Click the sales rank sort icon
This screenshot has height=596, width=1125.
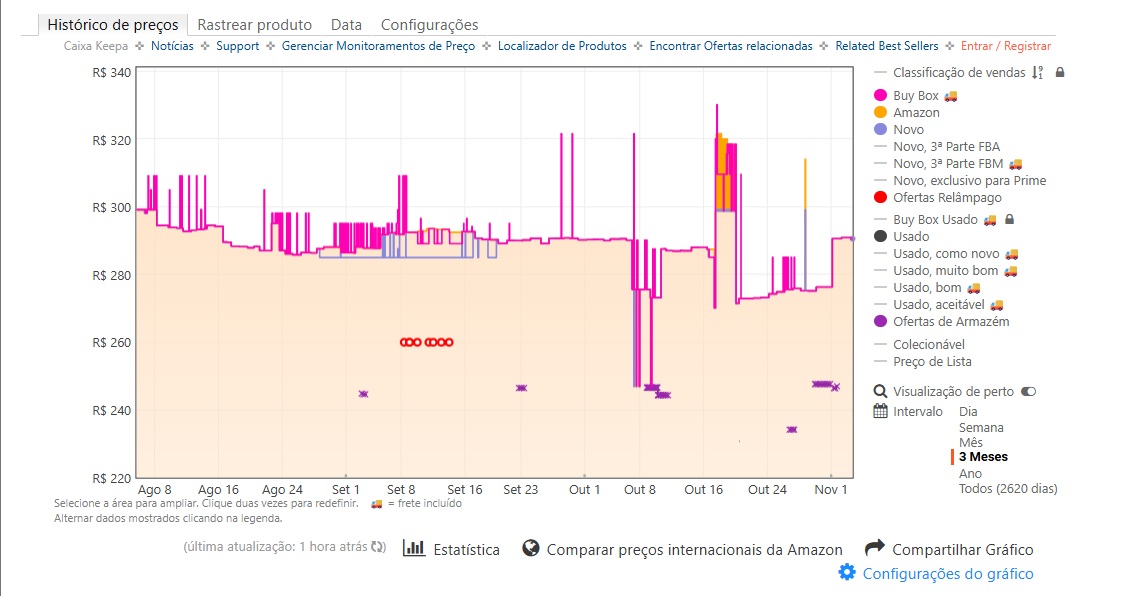pyautogui.click(x=1037, y=72)
